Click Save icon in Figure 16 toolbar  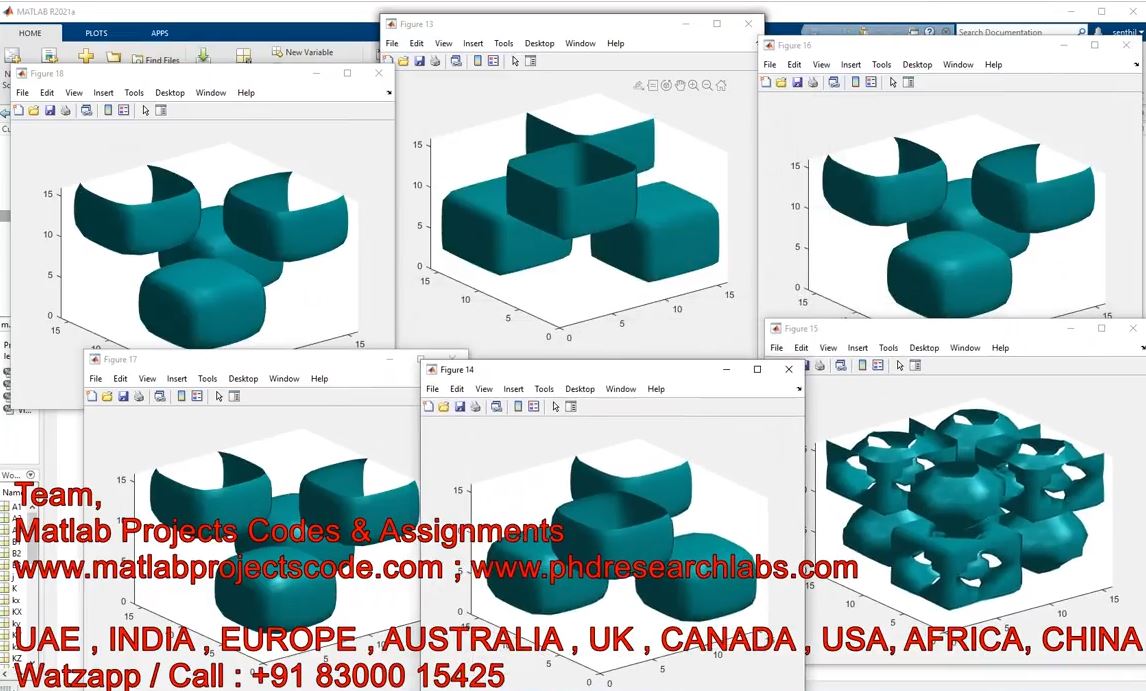point(797,82)
